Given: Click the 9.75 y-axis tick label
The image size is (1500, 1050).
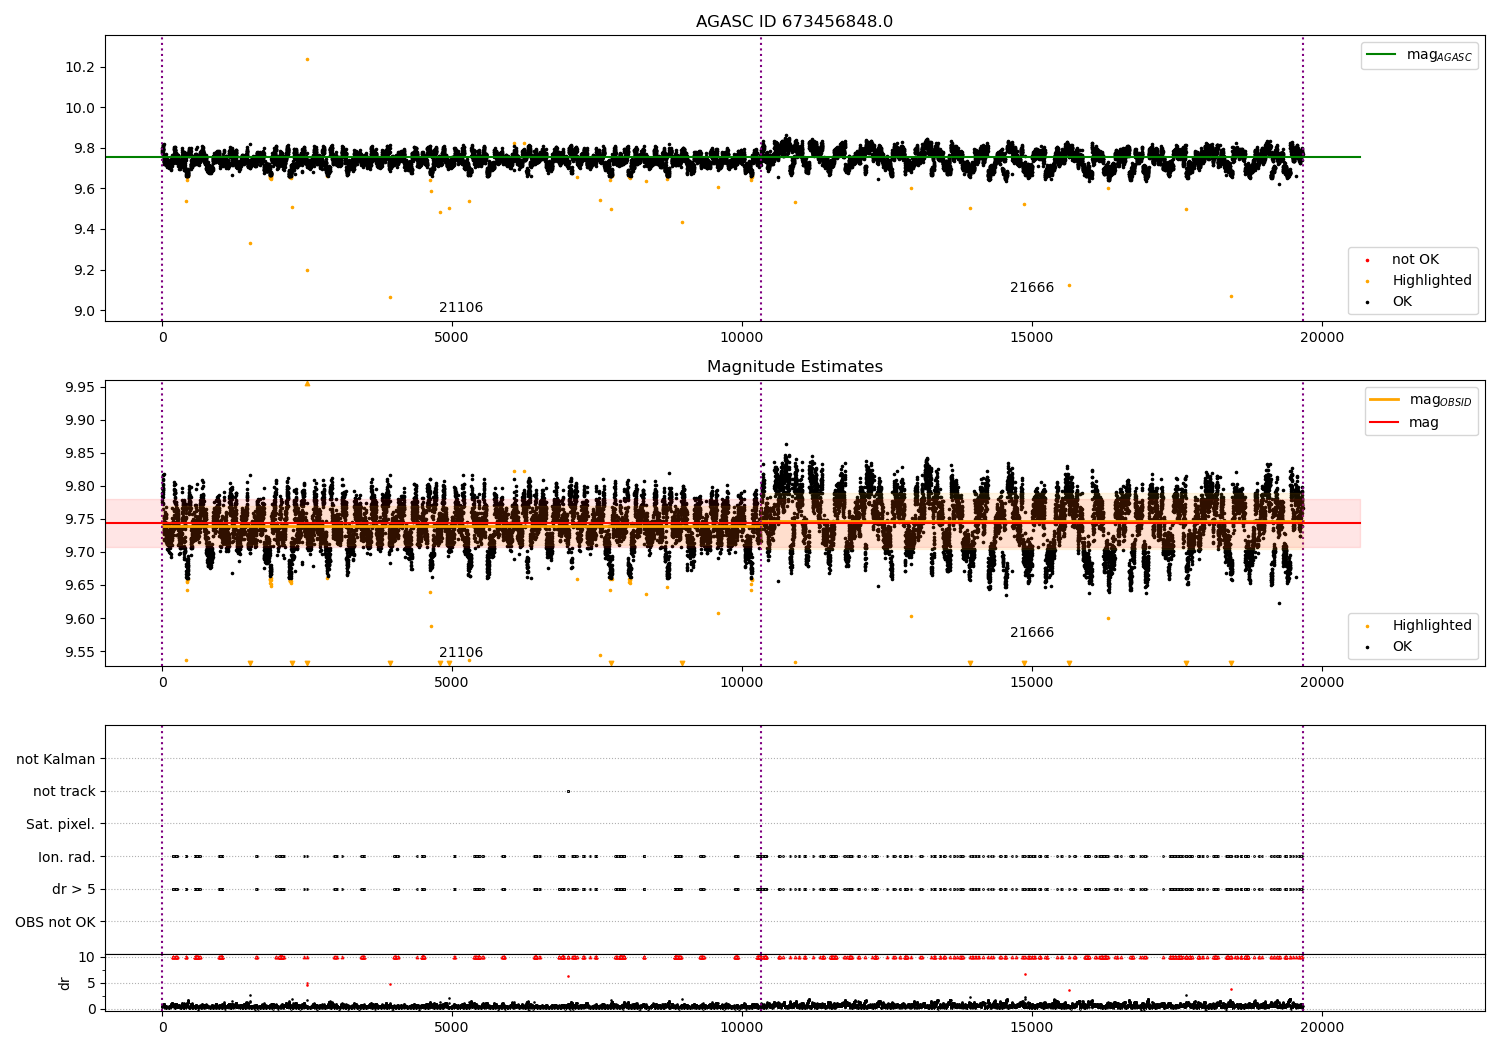Looking at the screenshot, I should point(81,519).
